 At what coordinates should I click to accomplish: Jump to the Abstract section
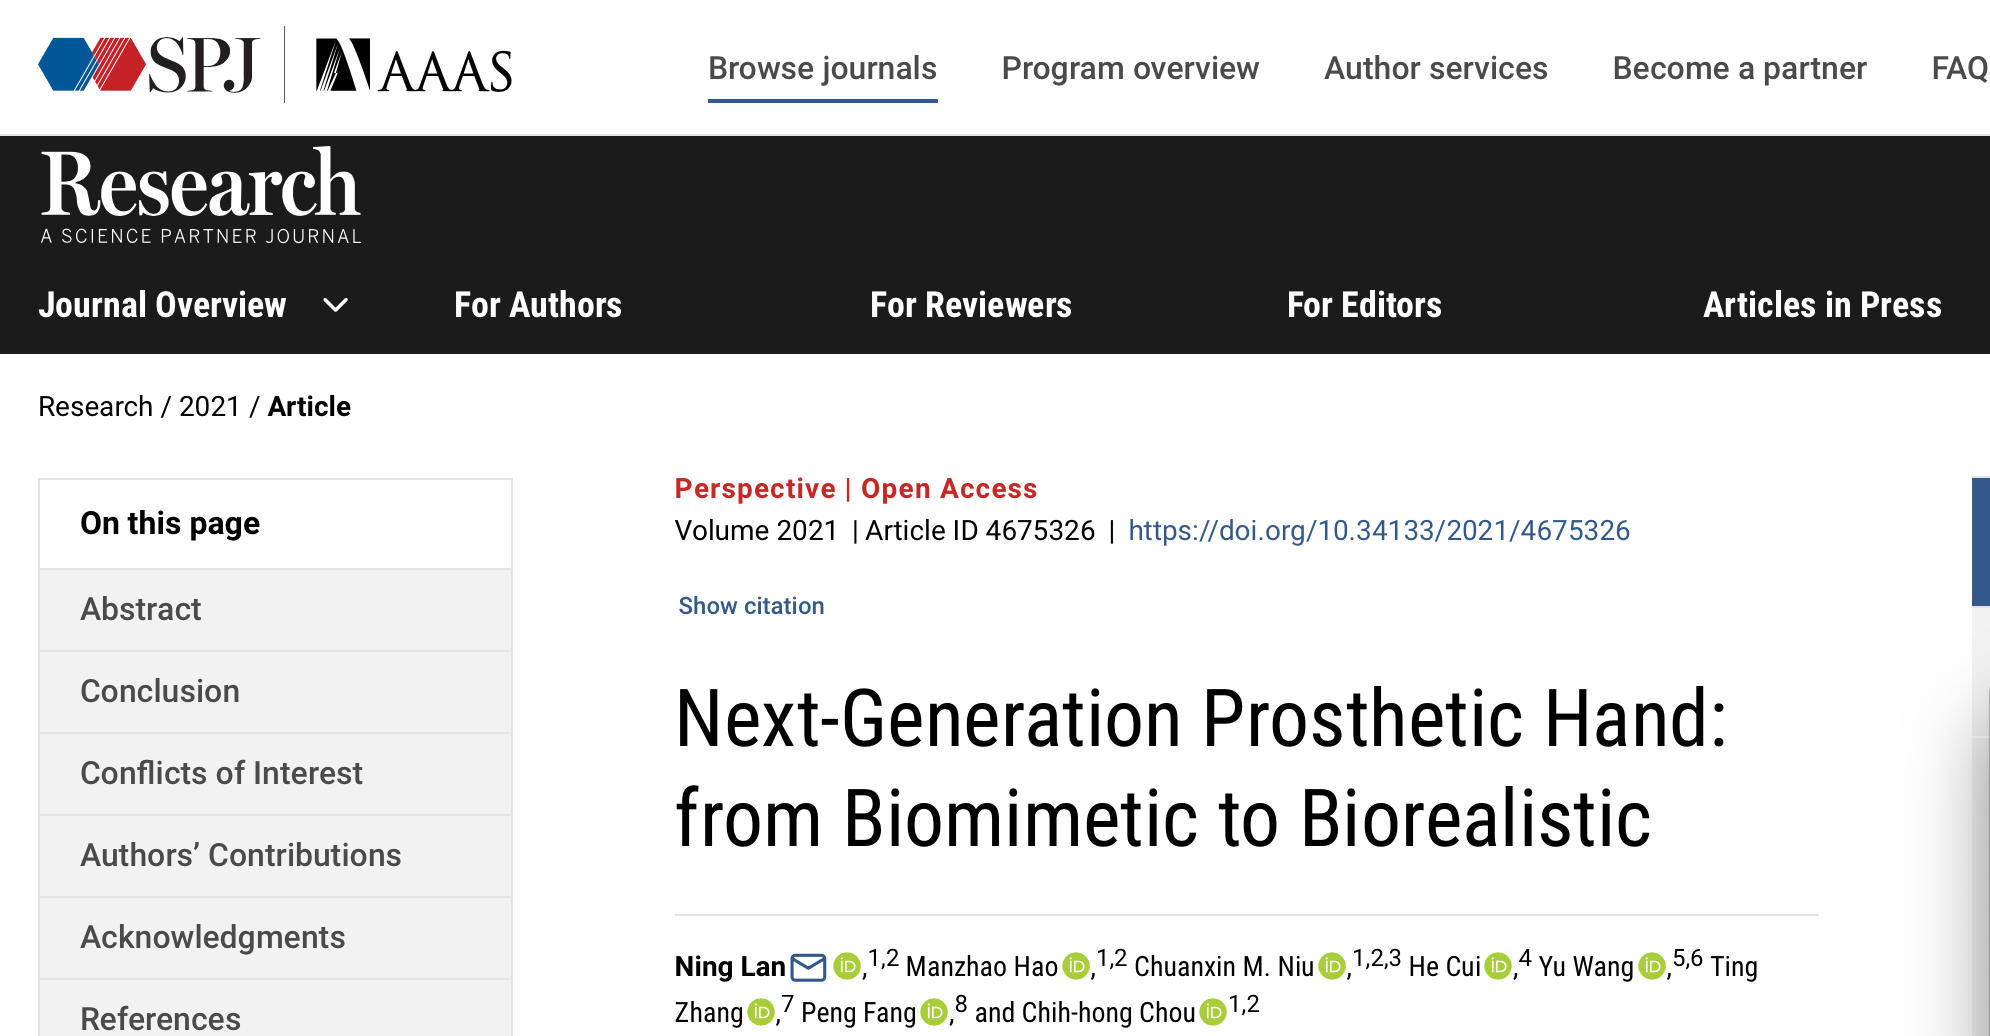point(275,610)
